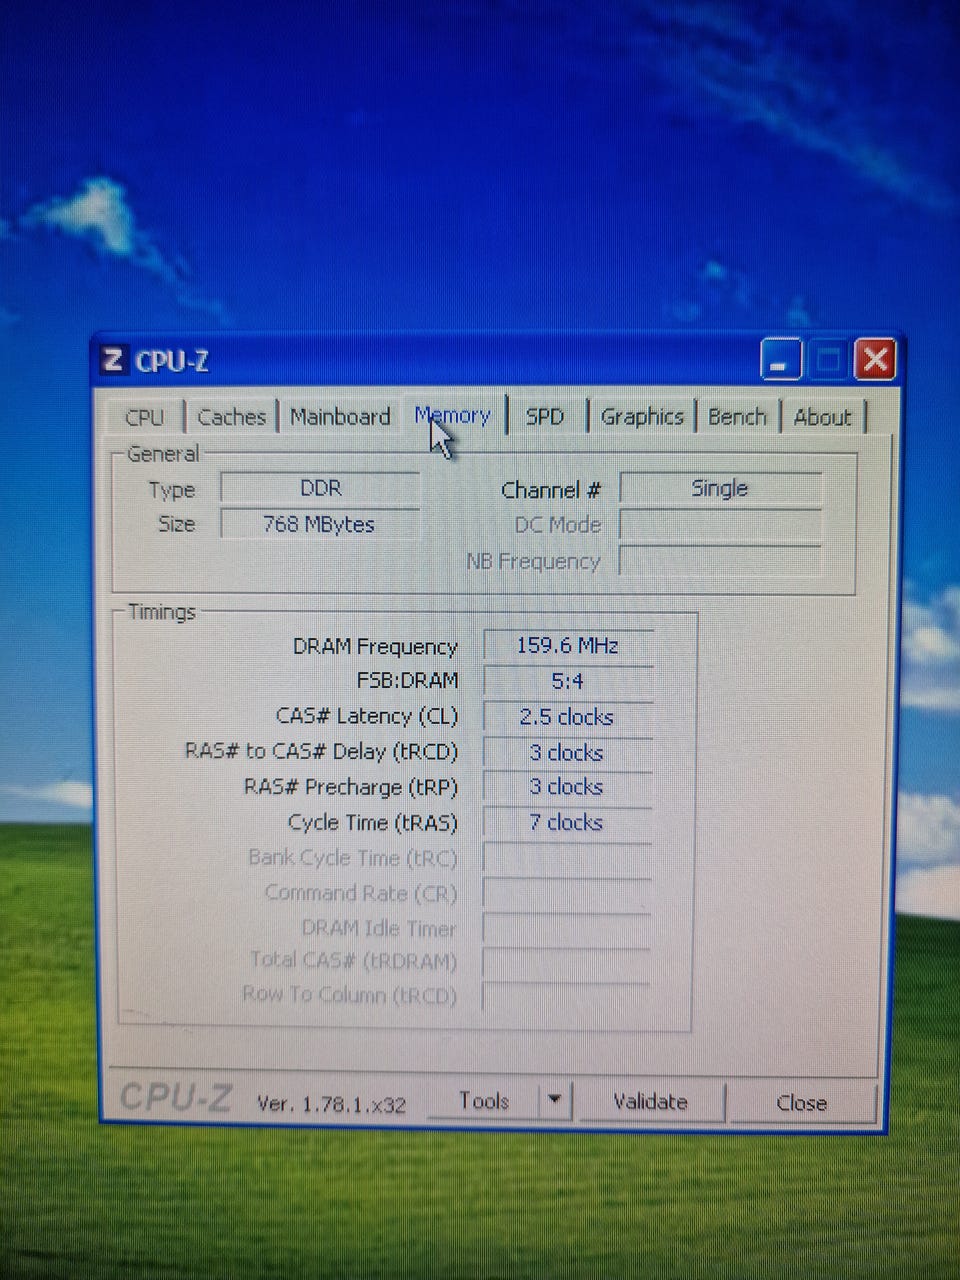This screenshot has height=1280, width=960.
Task: Click the Tools button
Action: (484, 1101)
